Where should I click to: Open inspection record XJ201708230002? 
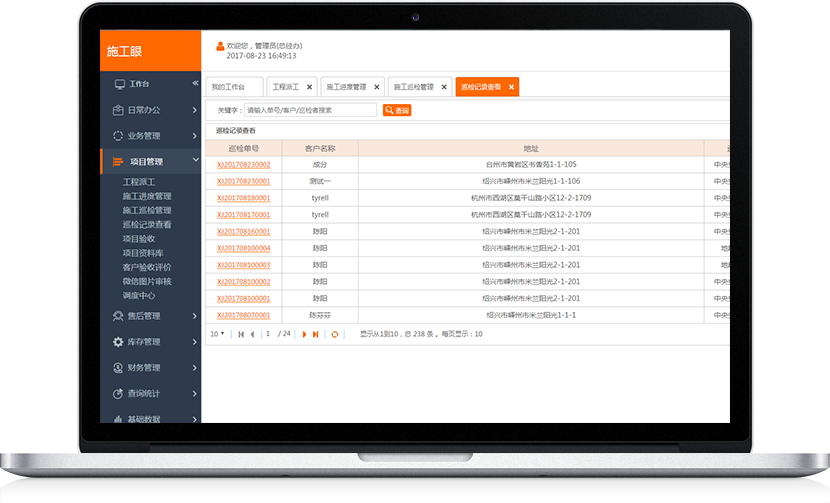pos(243,164)
